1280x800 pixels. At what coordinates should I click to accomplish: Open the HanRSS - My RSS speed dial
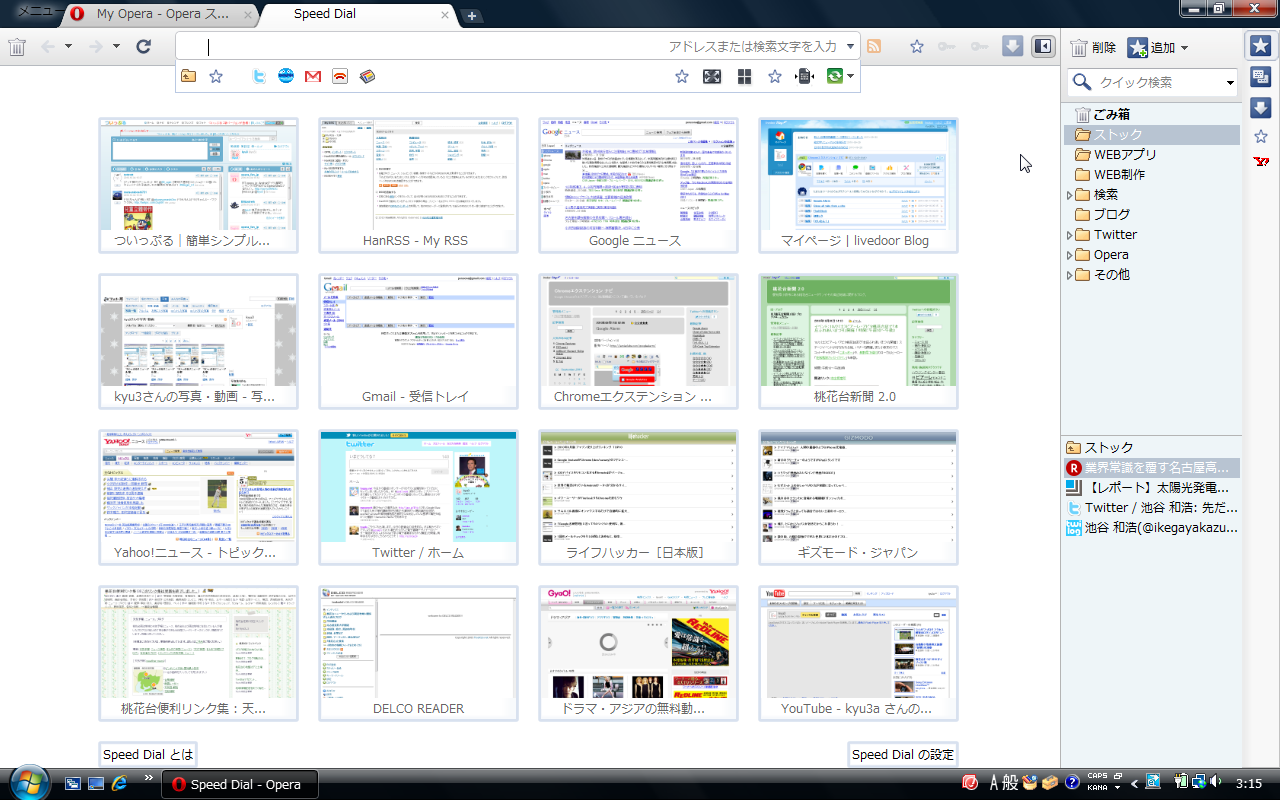[x=418, y=185]
